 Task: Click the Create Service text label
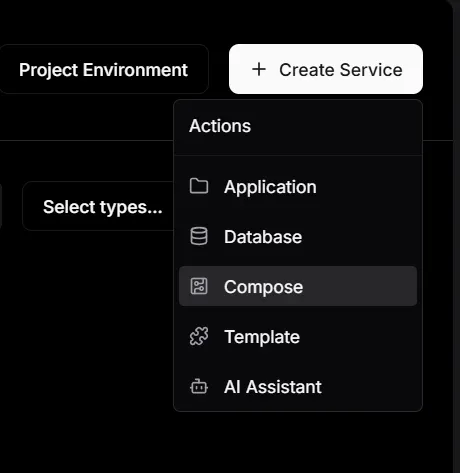pos(341,70)
